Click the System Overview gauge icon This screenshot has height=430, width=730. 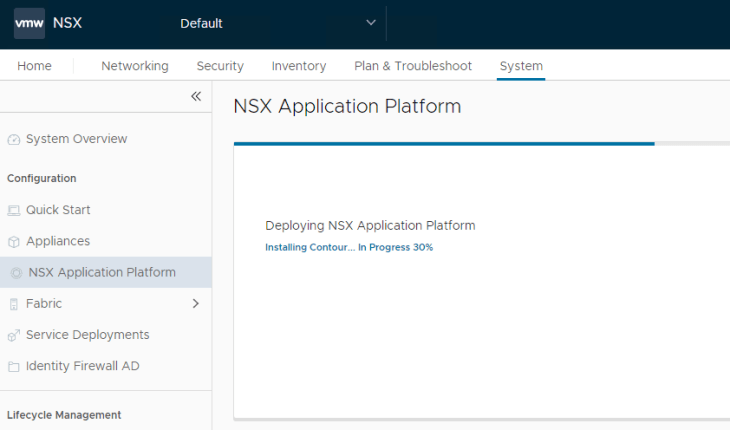[14, 139]
